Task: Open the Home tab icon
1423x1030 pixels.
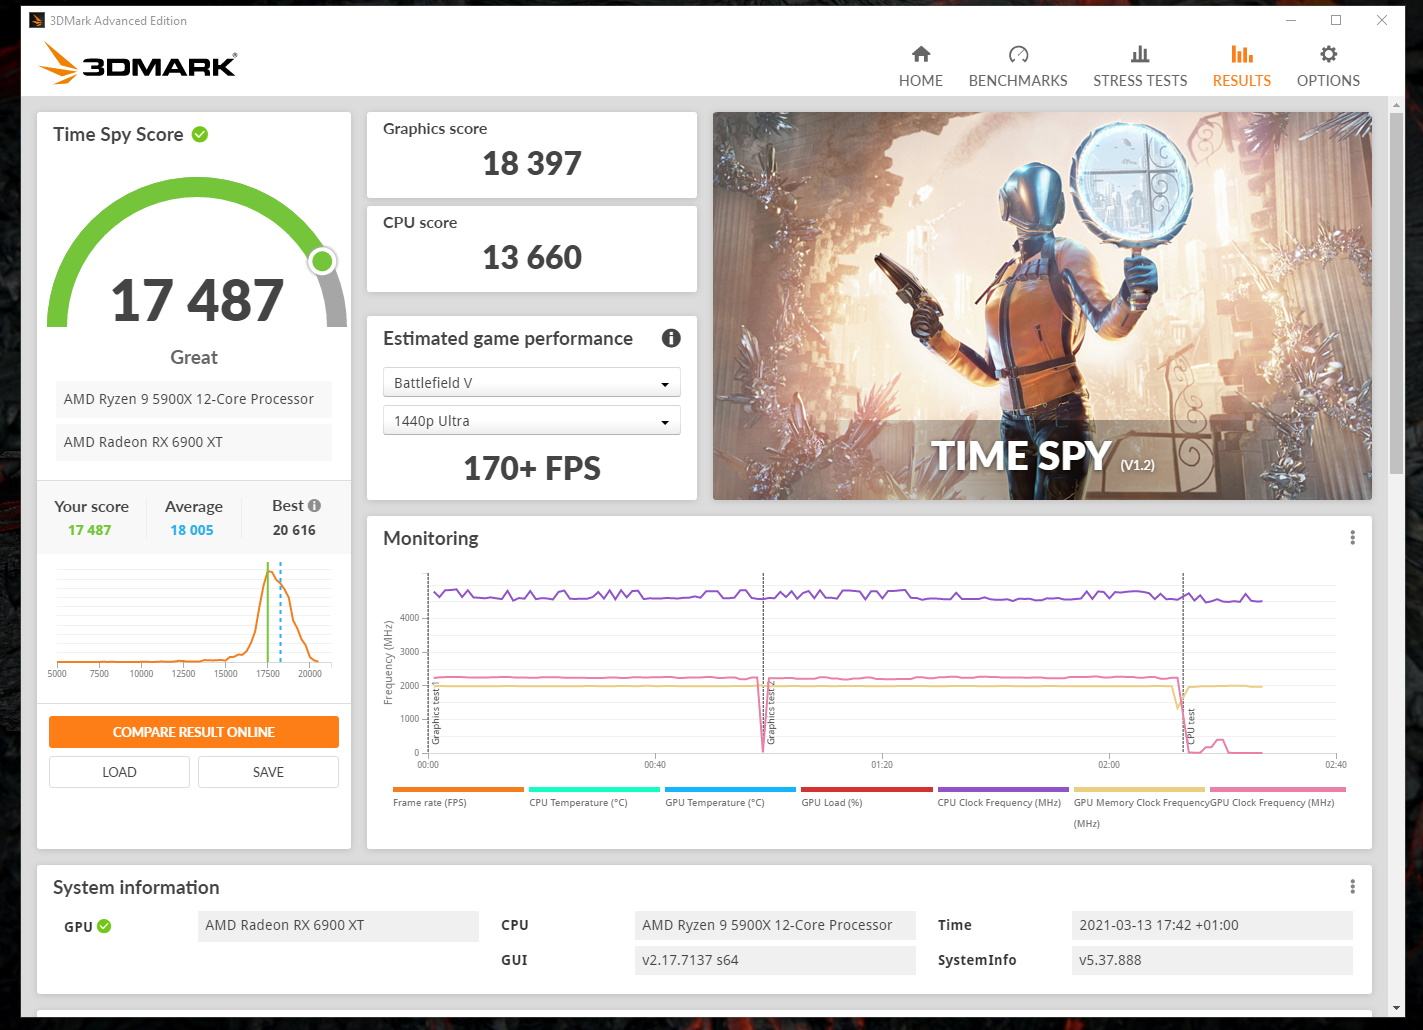Action: [921, 54]
